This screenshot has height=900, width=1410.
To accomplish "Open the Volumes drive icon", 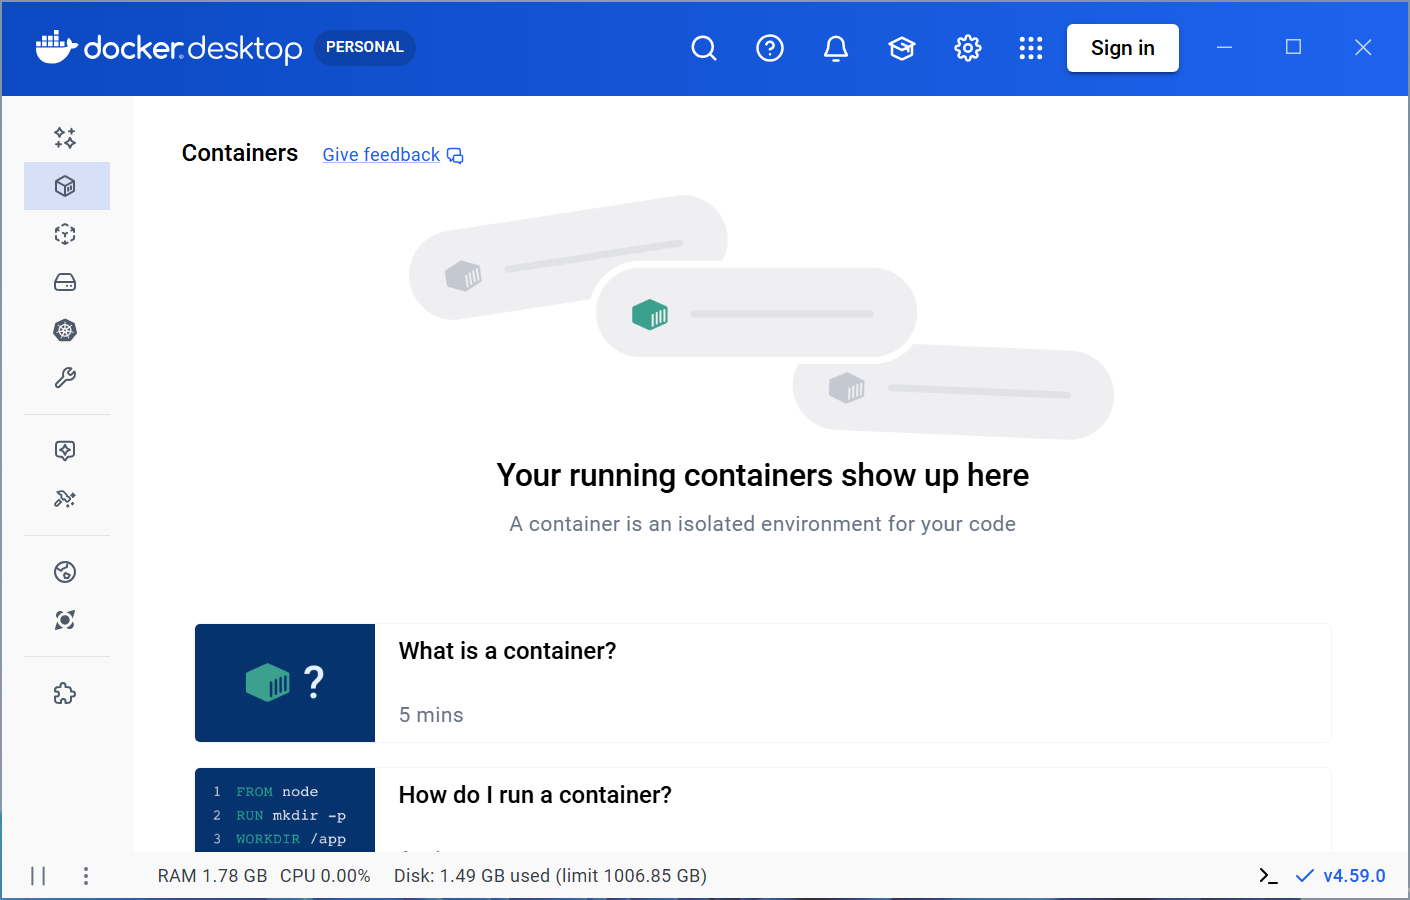I will click(x=65, y=282).
